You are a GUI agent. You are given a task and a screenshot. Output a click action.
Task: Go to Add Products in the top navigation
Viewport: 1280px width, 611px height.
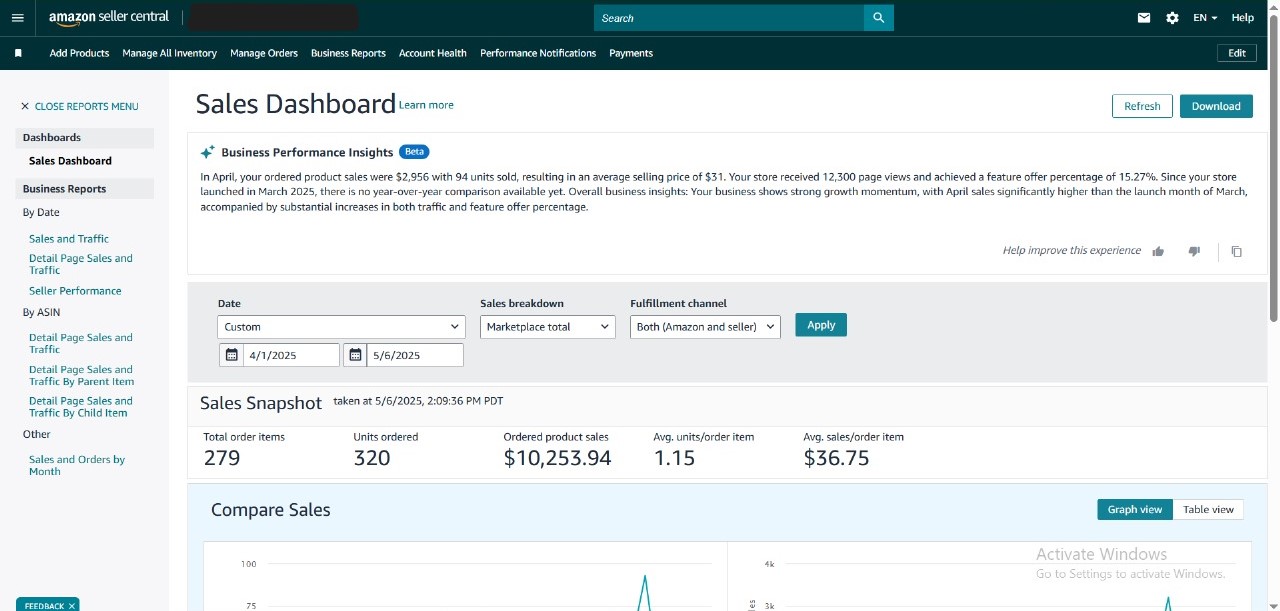pos(79,53)
